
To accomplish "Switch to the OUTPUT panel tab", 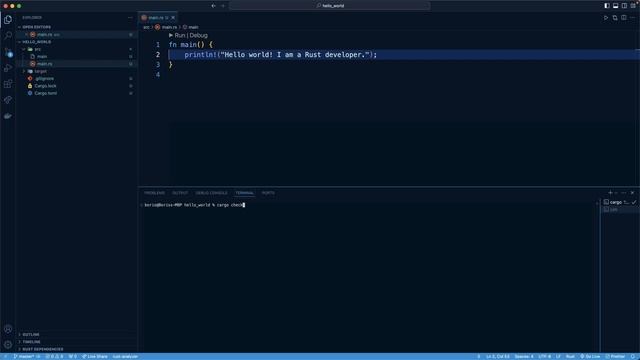I will tap(180, 193).
